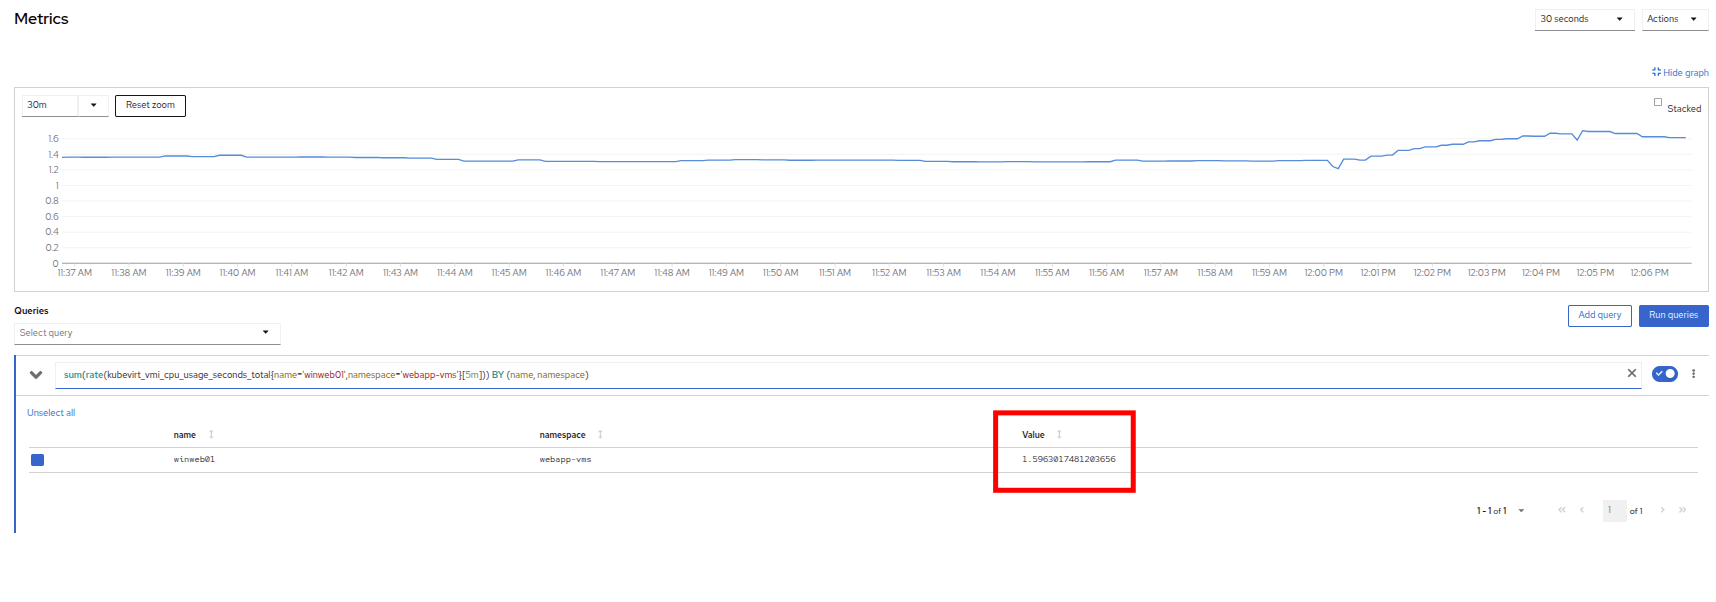Go to last page double-arrow icon

1683,510
